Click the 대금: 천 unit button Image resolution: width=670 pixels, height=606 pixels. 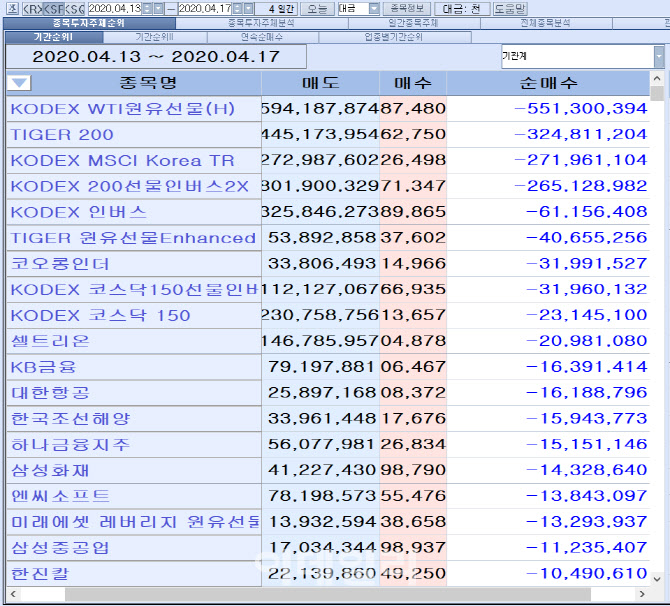[461, 9]
